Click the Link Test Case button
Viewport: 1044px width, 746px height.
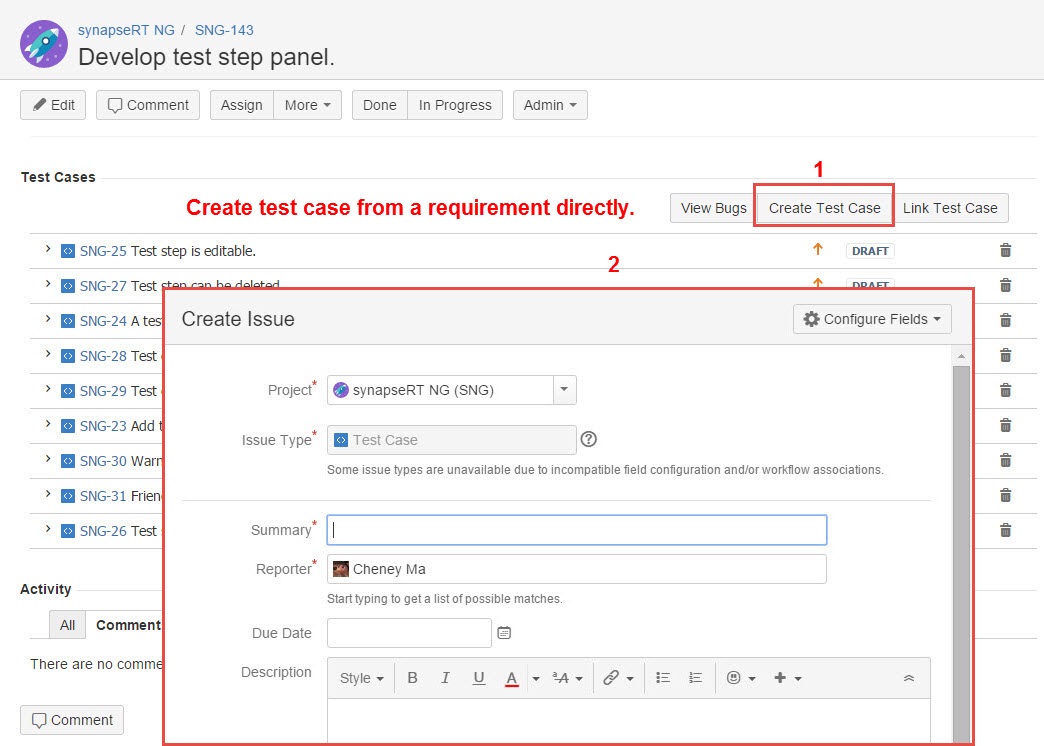(950, 208)
